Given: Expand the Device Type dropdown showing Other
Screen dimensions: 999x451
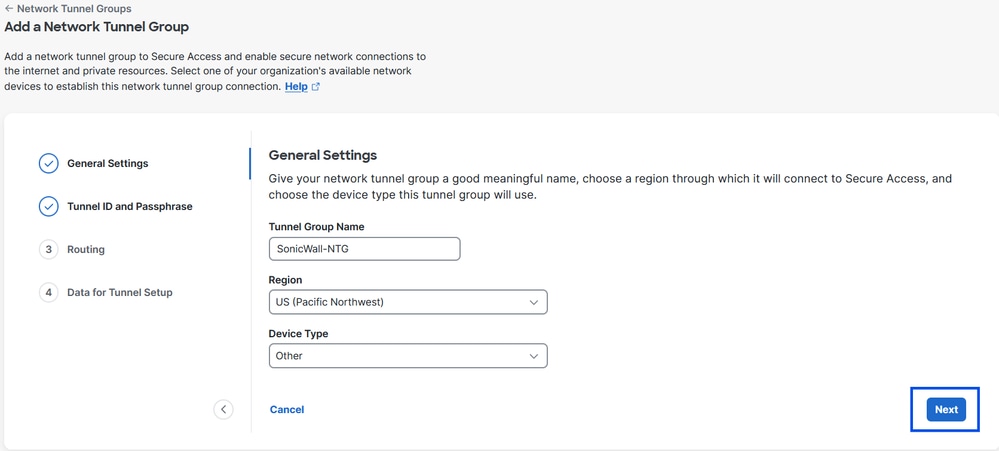Looking at the screenshot, I should (x=400, y=356).
